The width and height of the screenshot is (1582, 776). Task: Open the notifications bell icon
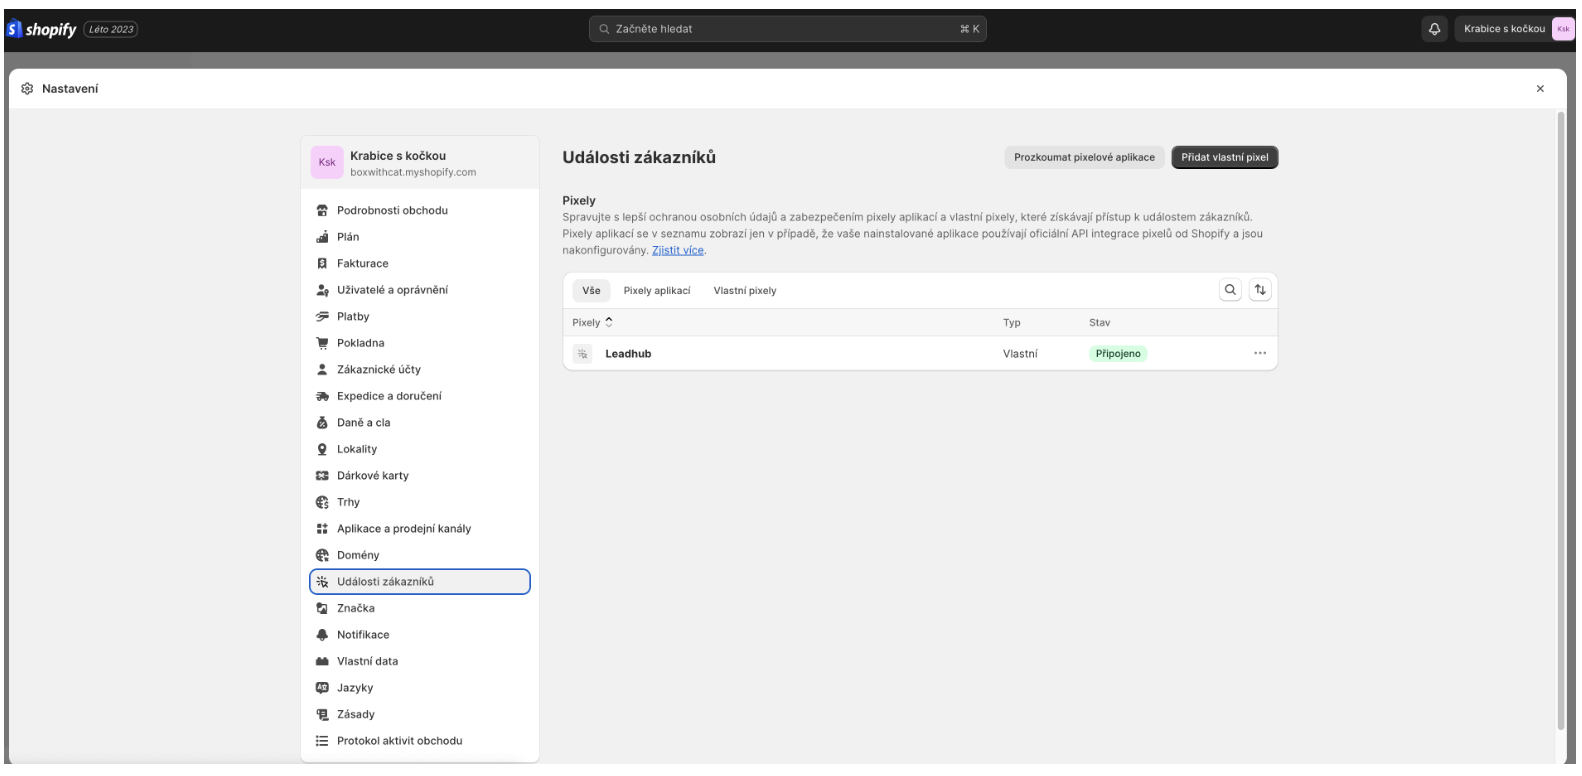pyautogui.click(x=1436, y=29)
